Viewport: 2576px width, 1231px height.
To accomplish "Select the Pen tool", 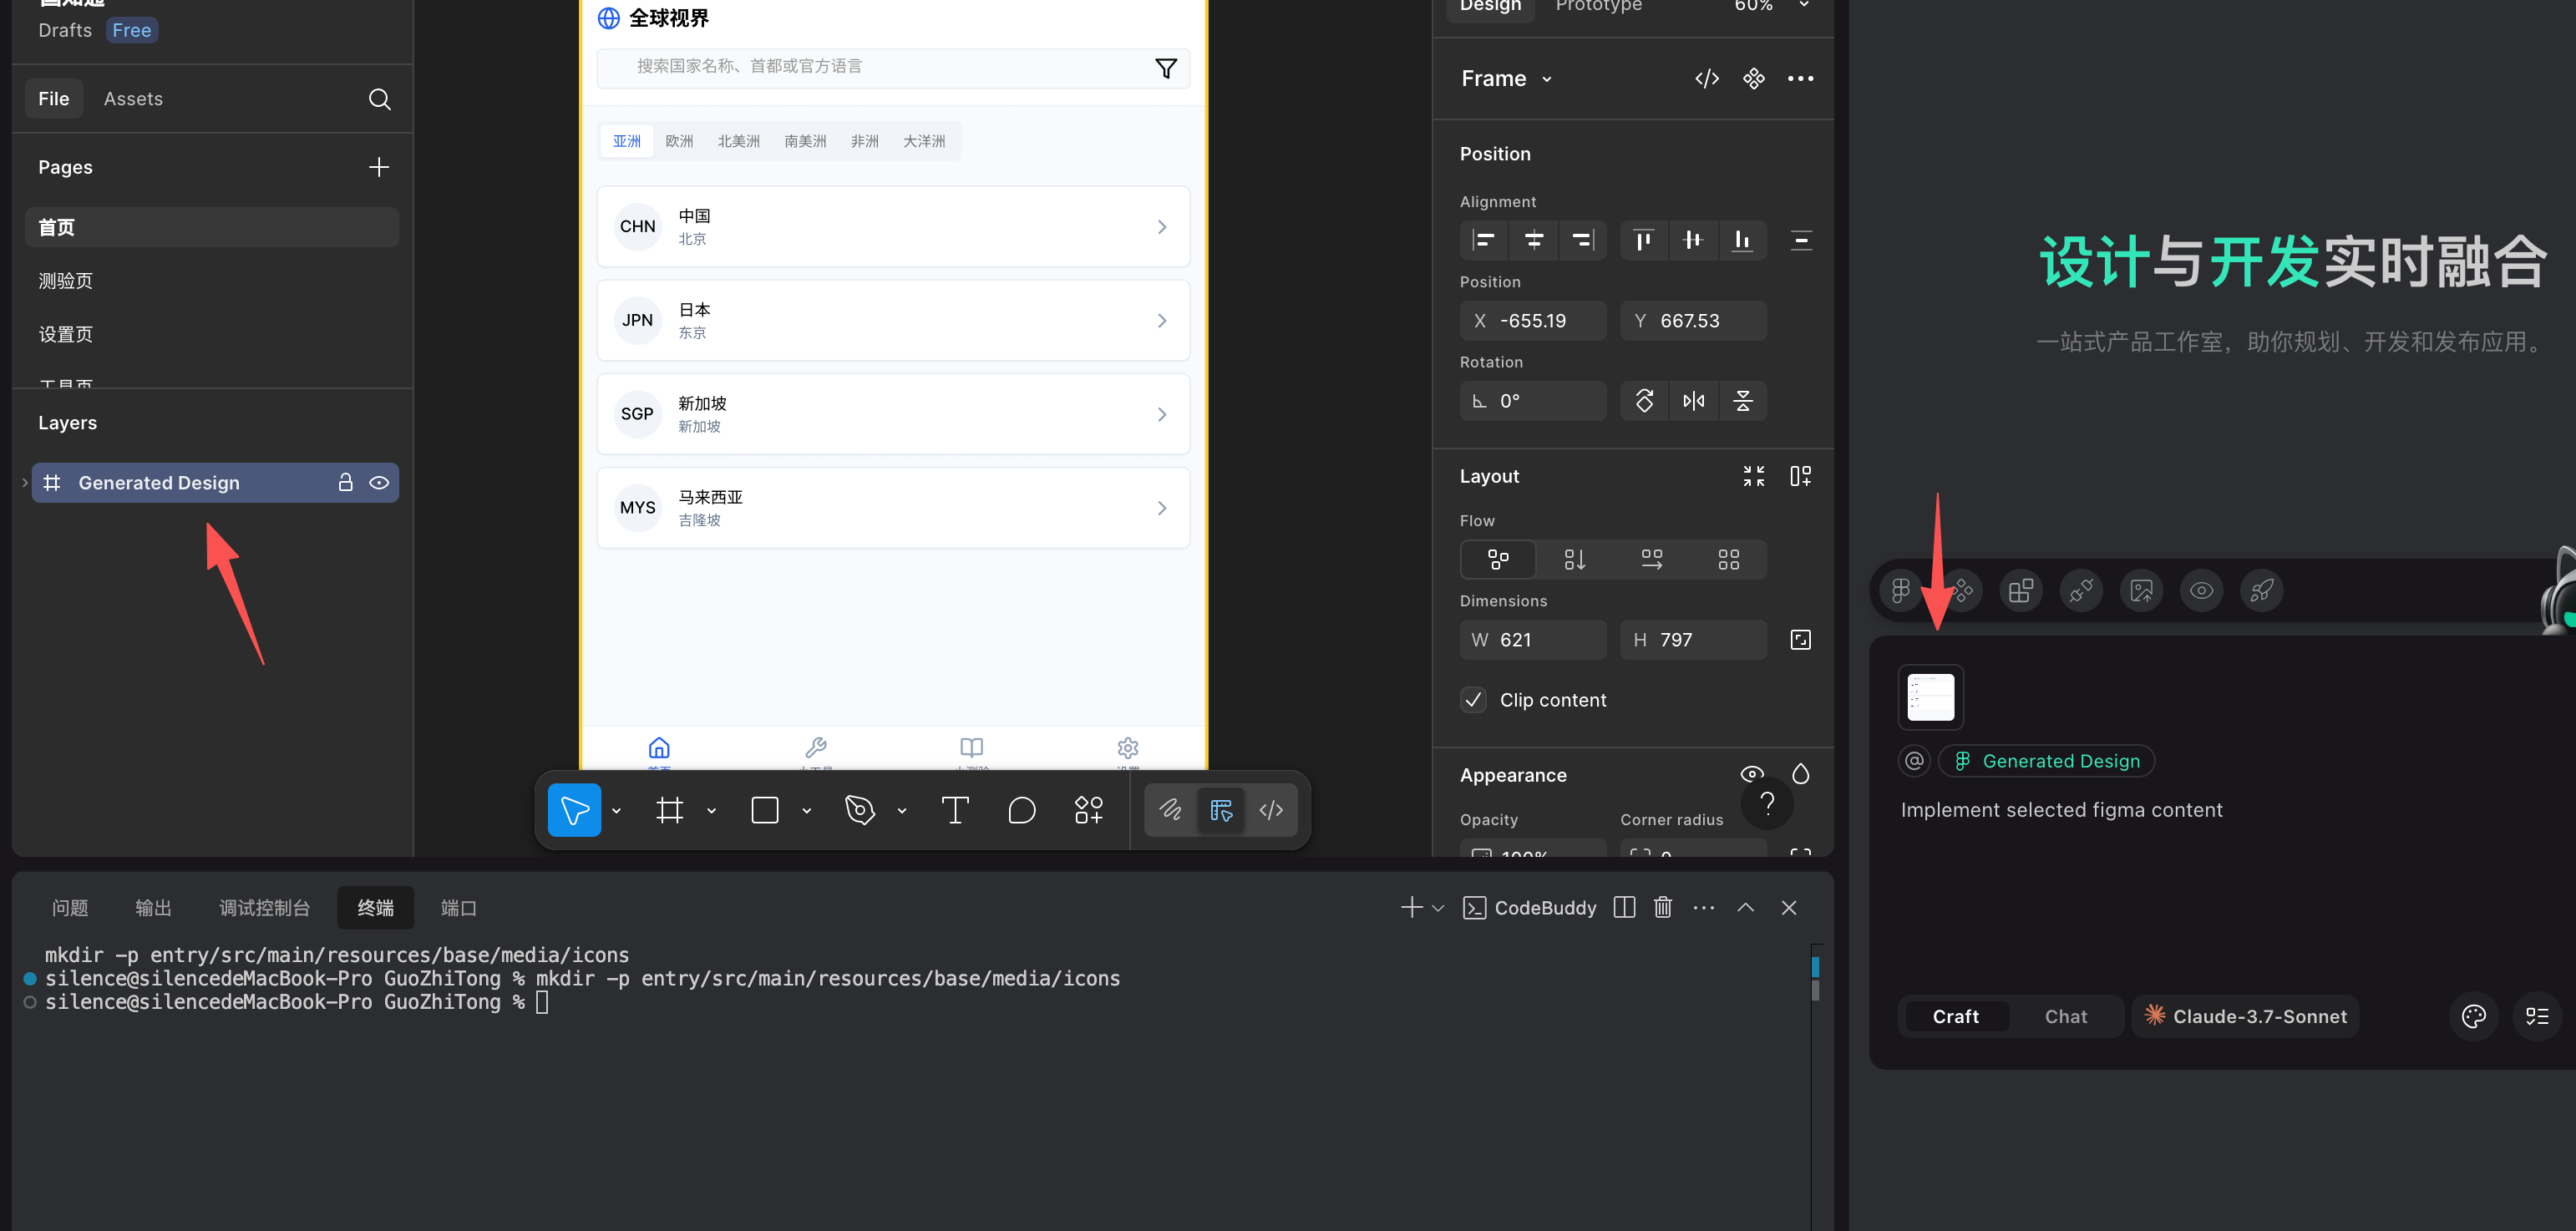I will 860,810.
